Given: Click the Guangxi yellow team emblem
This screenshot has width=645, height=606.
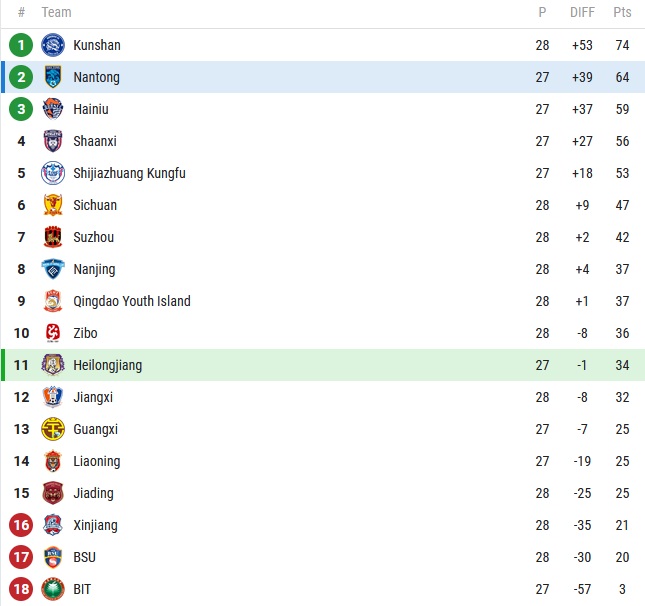Looking at the screenshot, I should pos(53,429).
